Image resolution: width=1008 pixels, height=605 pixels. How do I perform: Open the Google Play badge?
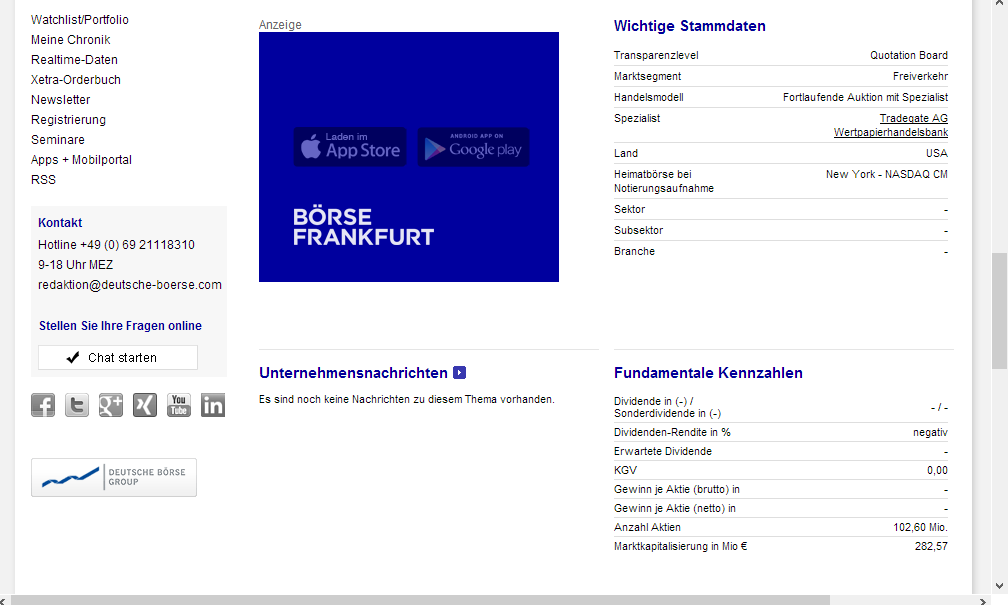pyautogui.click(x=473, y=146)
